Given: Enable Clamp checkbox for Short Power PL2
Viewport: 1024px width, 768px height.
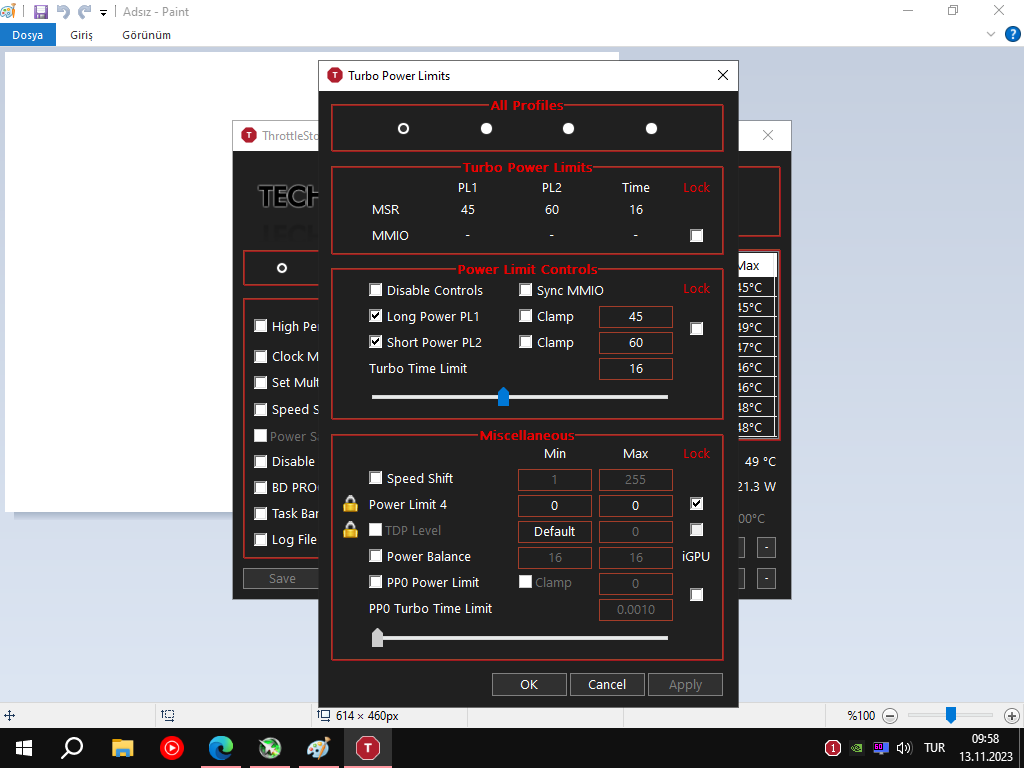Looking at the screenshot, I should coord(526,342).
